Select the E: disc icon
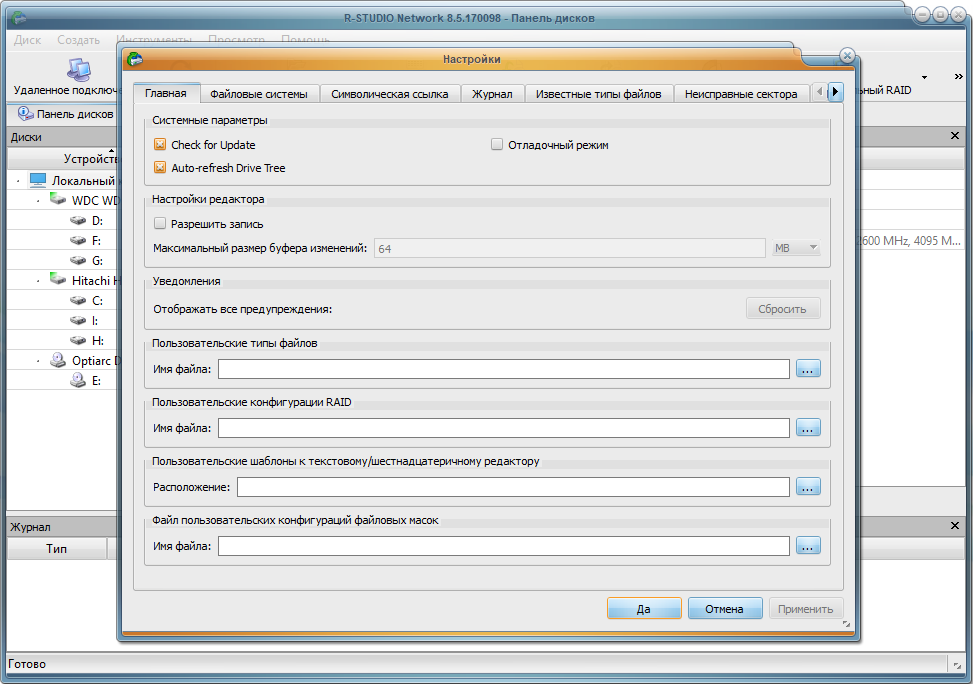 pyautogui.click(x=78, y=380)
